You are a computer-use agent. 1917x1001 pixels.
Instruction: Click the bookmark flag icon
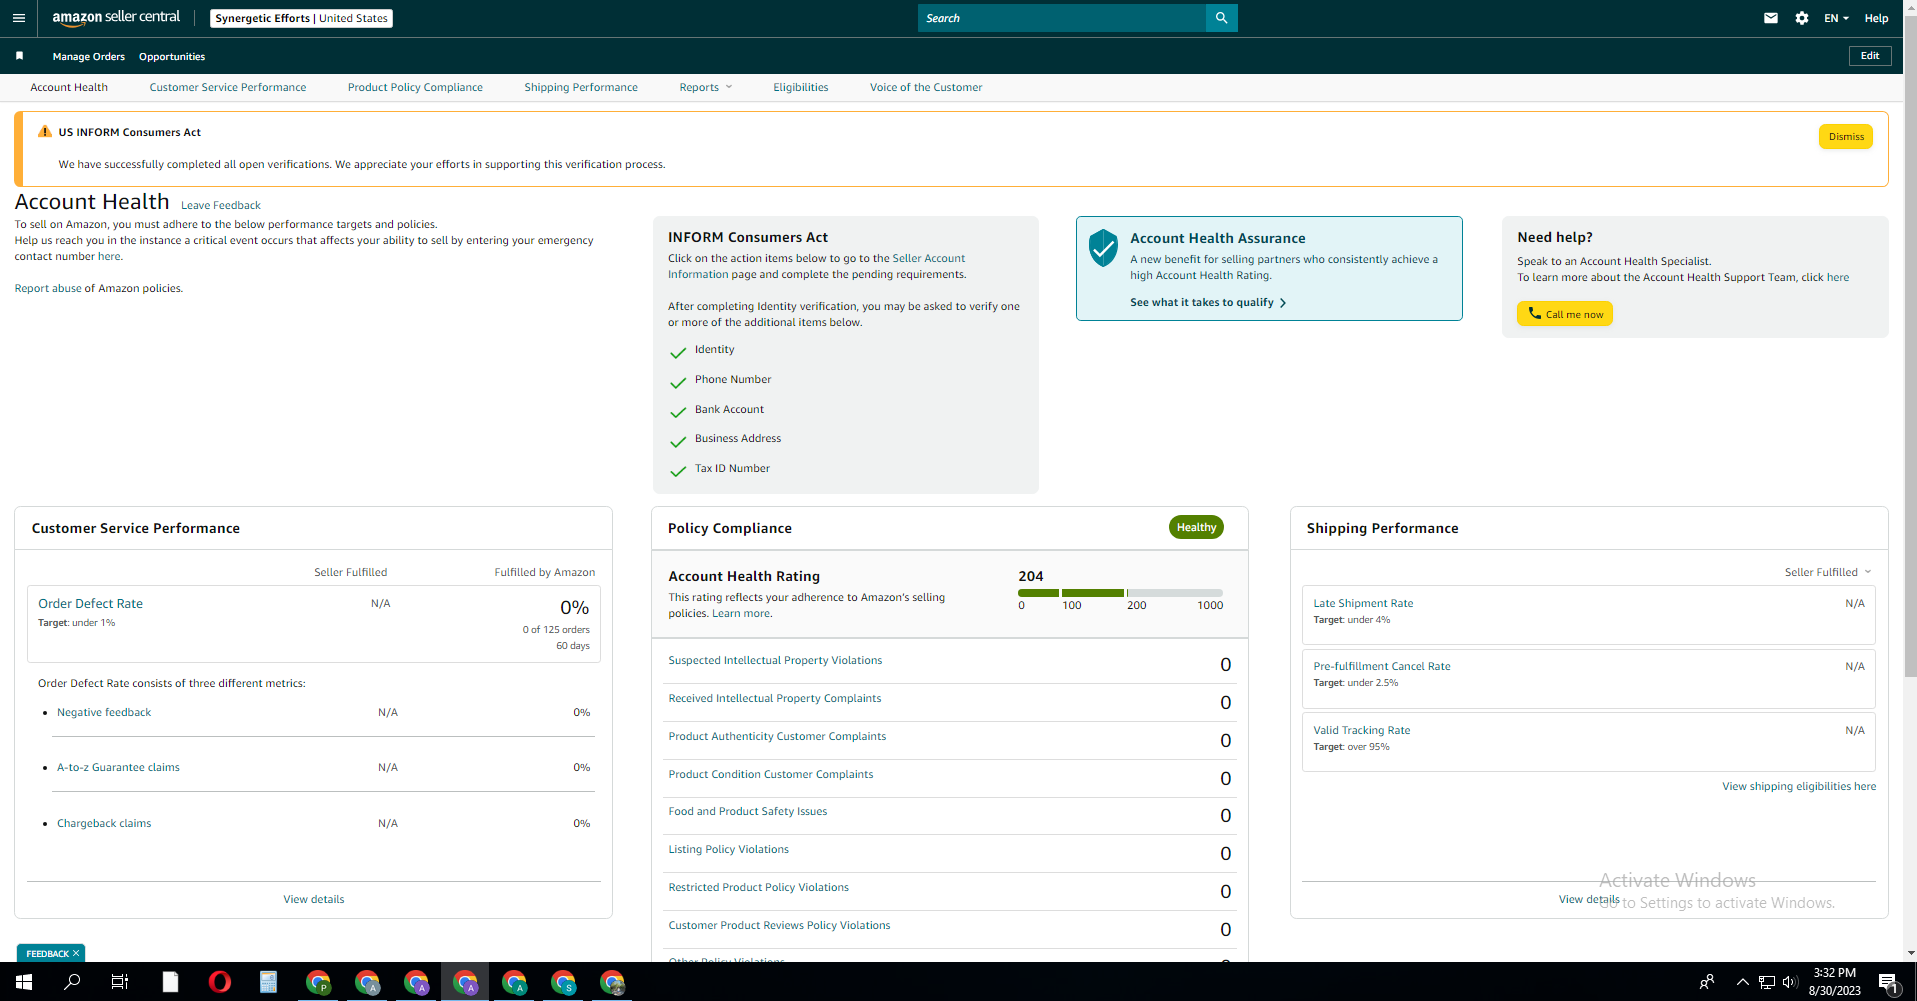(19, 56)
